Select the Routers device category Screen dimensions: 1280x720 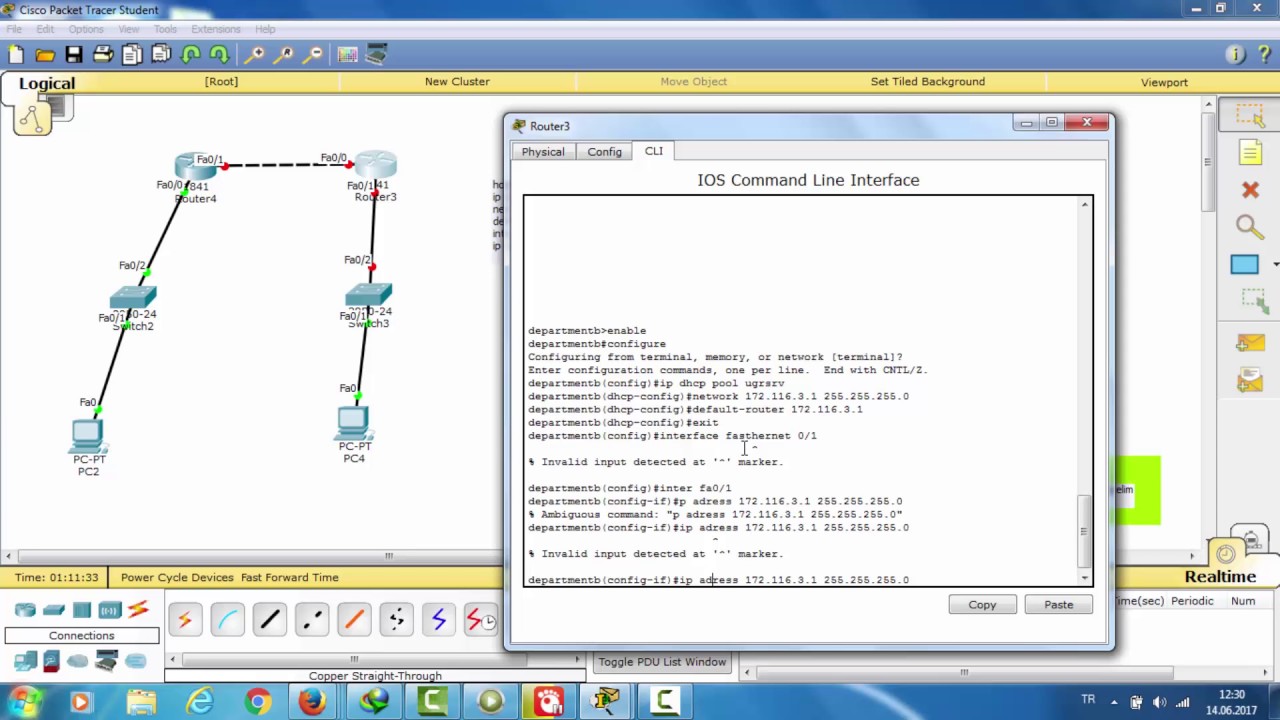coord(25,610)
